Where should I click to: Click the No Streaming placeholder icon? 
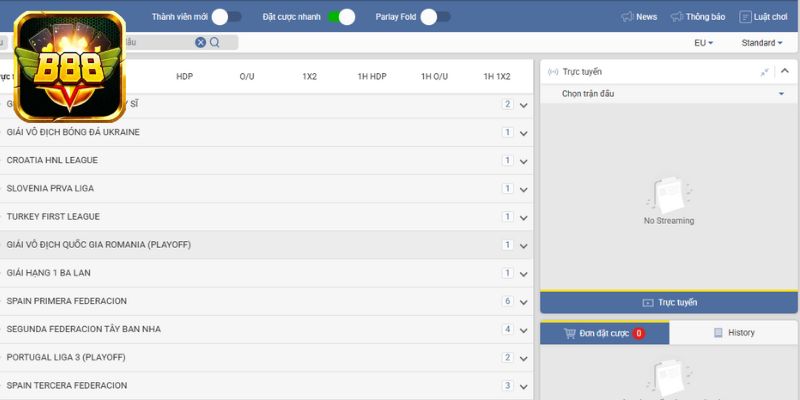(668, 196)
